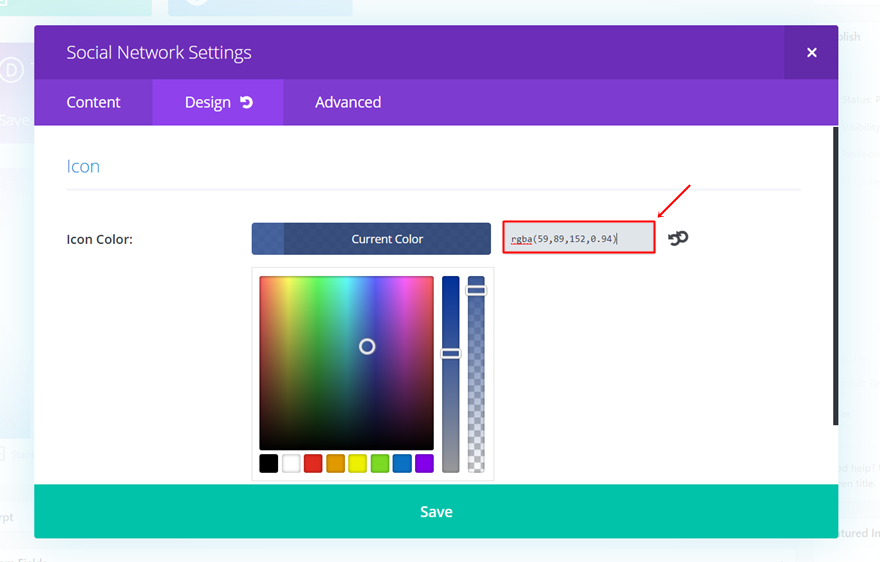The width and height of the screenshot is (880, 562).
Task: Choose the orange palette swatch
Action: tap(335, 463)
